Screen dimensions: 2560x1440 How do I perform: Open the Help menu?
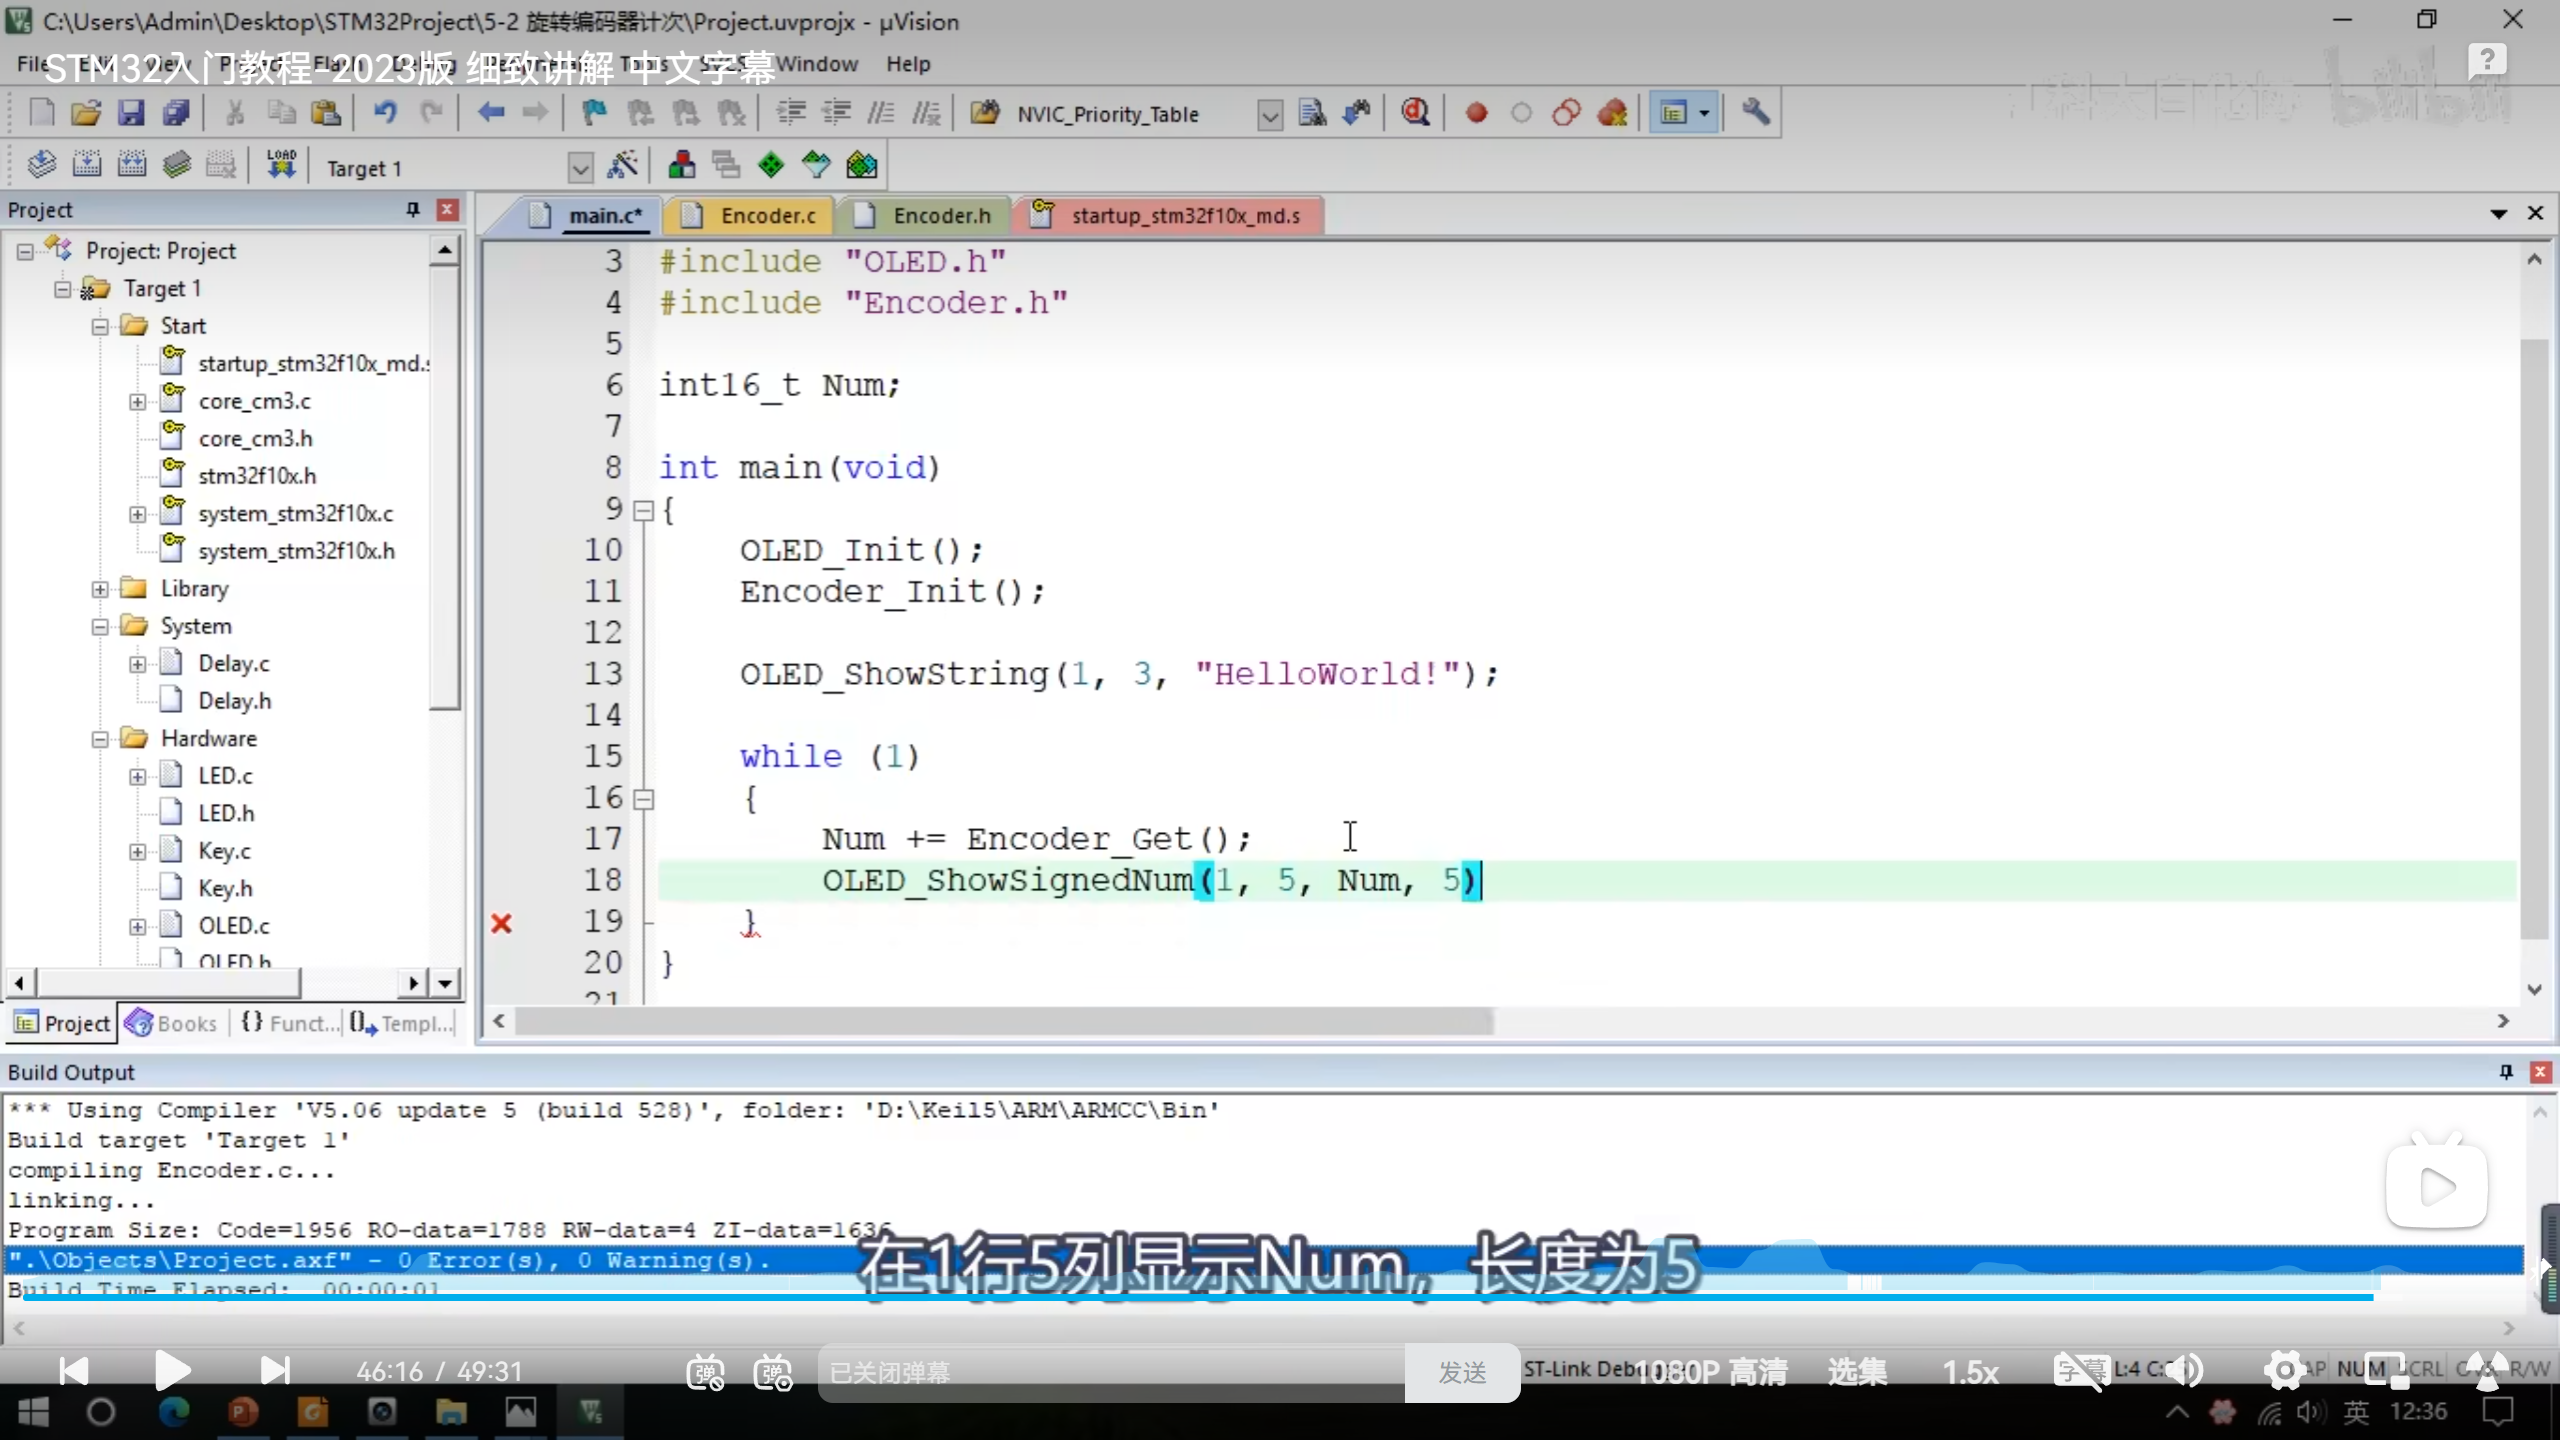pyautogui.click(x=907, y=64)
